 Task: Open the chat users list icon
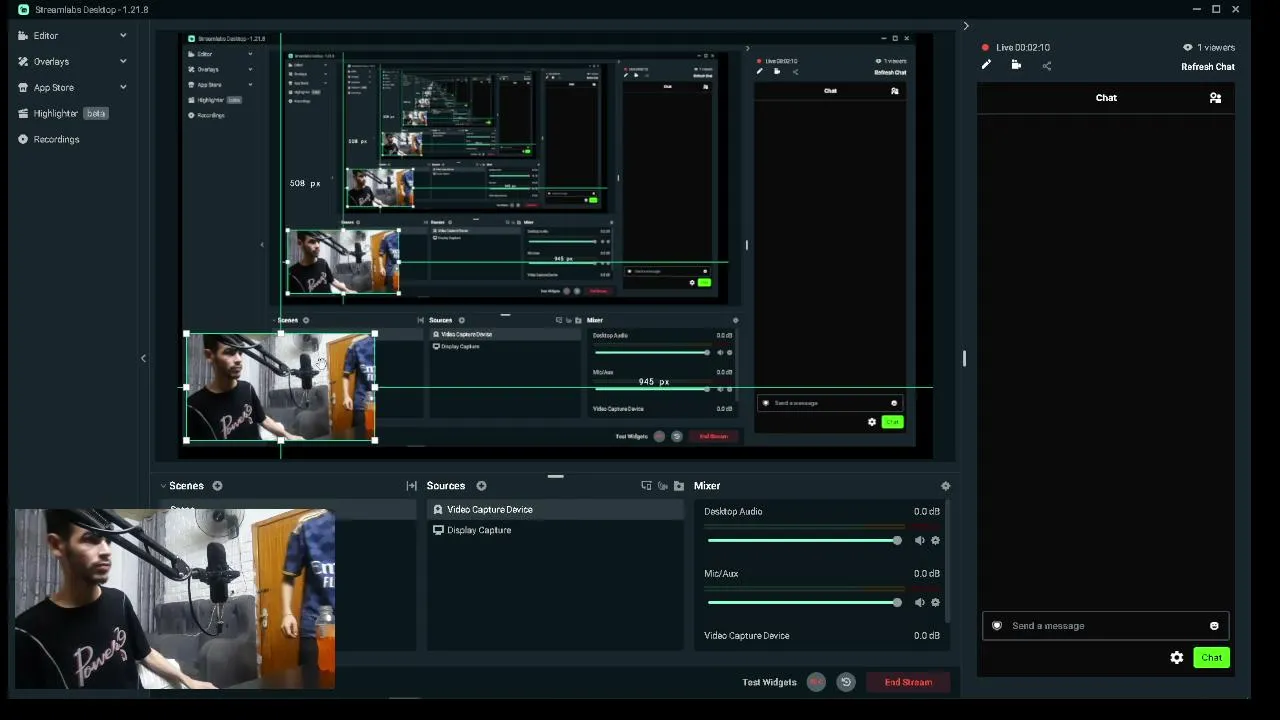coord(1215,98)
